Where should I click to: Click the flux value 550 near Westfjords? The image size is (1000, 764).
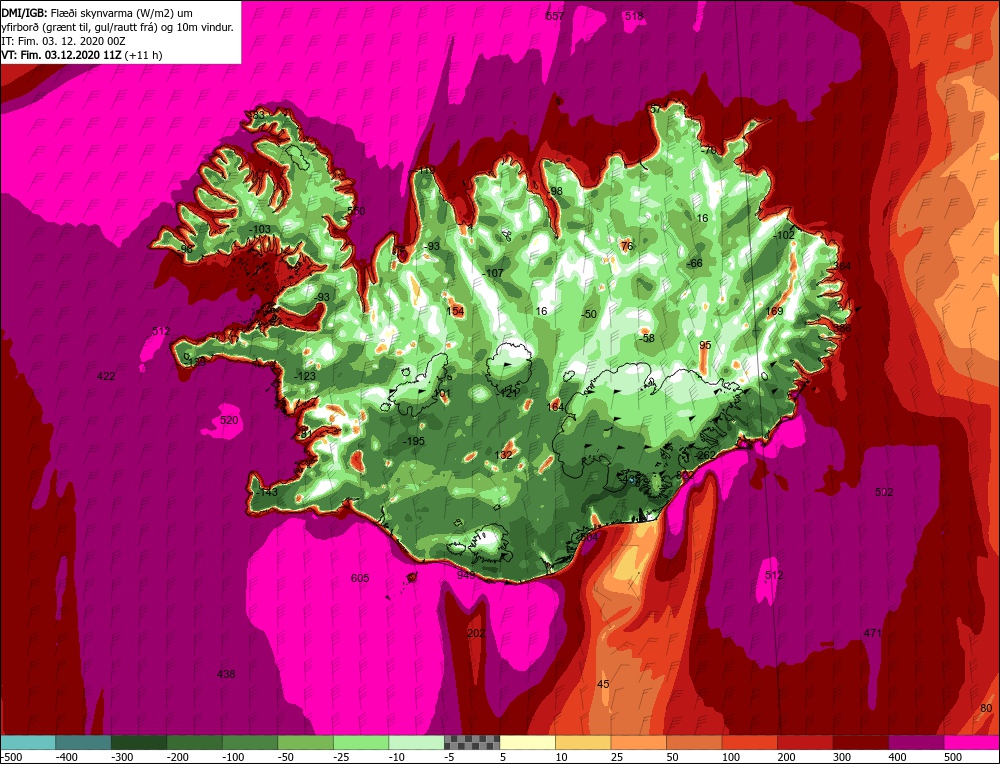[356, 211]
